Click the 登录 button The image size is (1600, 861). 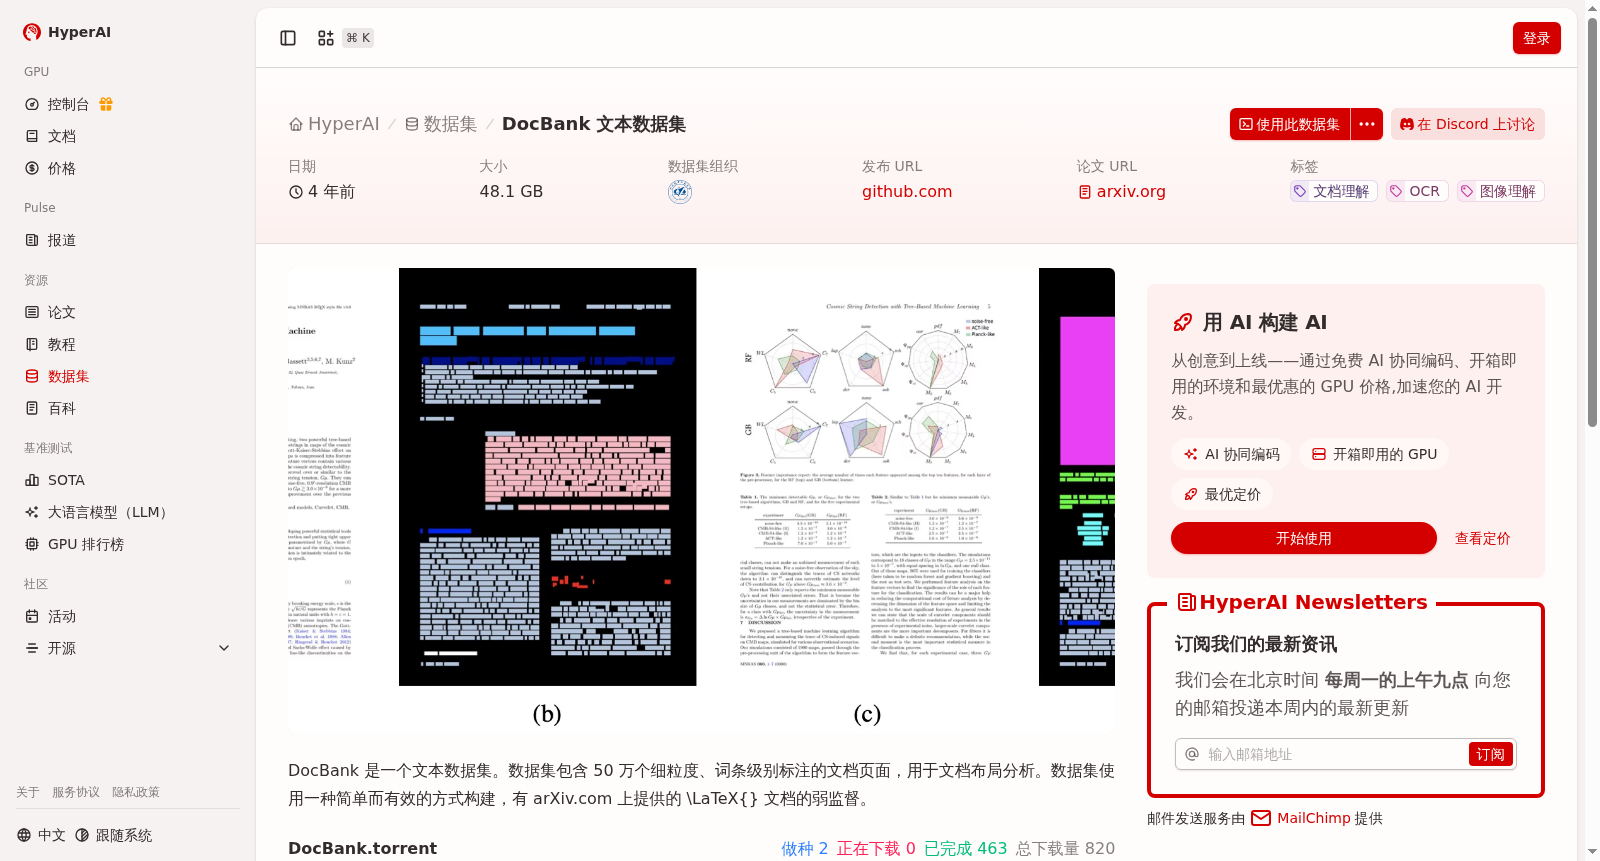(x=1537, y=38)
